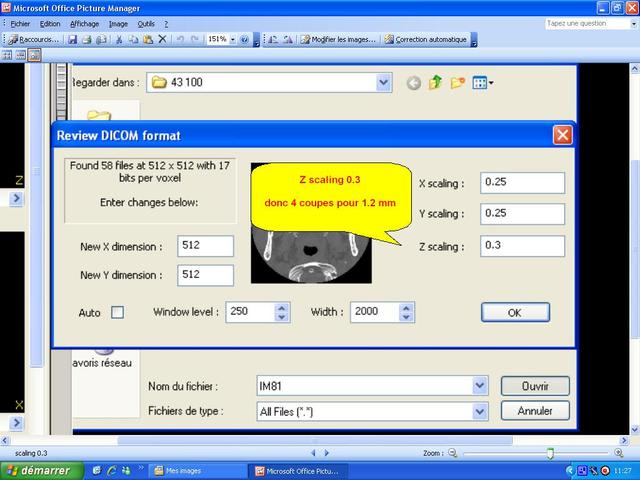This screenshot has width=640, height=480.
Task: Click the Print toolbar icon
Action: coord(87,40)
